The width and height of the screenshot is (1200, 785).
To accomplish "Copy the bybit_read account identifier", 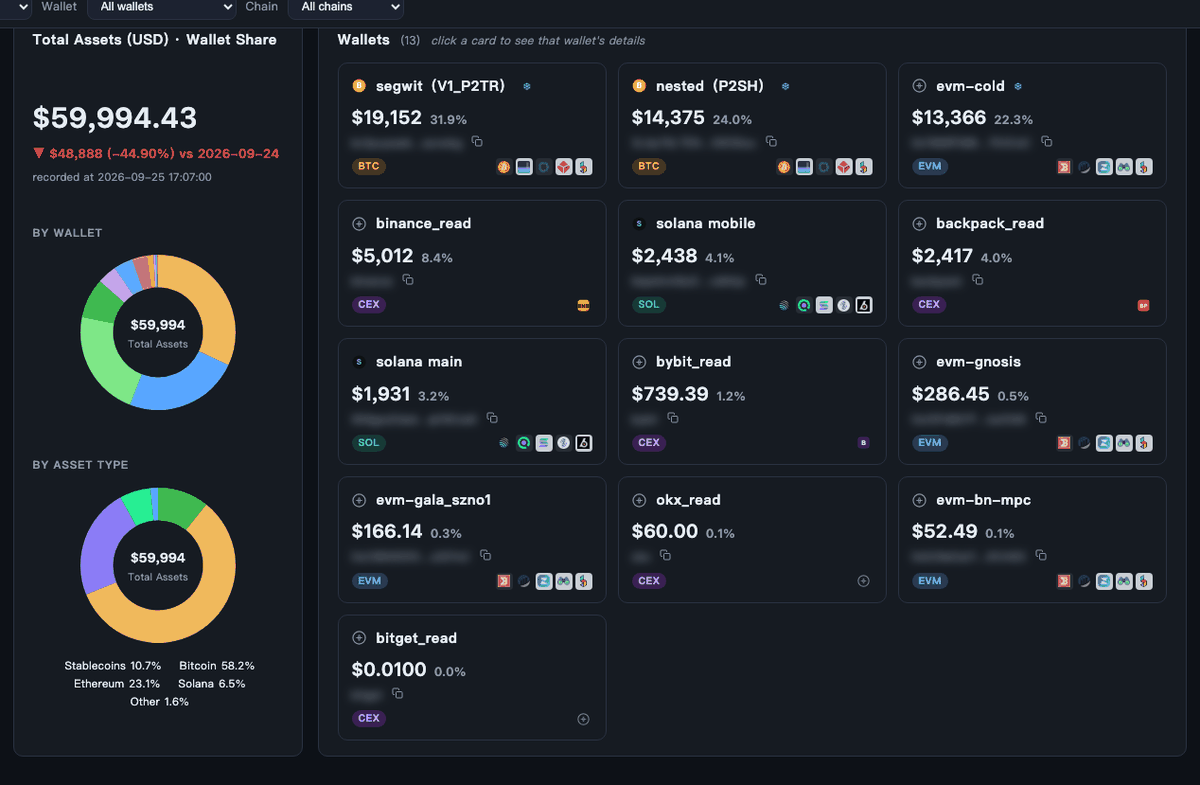I will point(673,418).
